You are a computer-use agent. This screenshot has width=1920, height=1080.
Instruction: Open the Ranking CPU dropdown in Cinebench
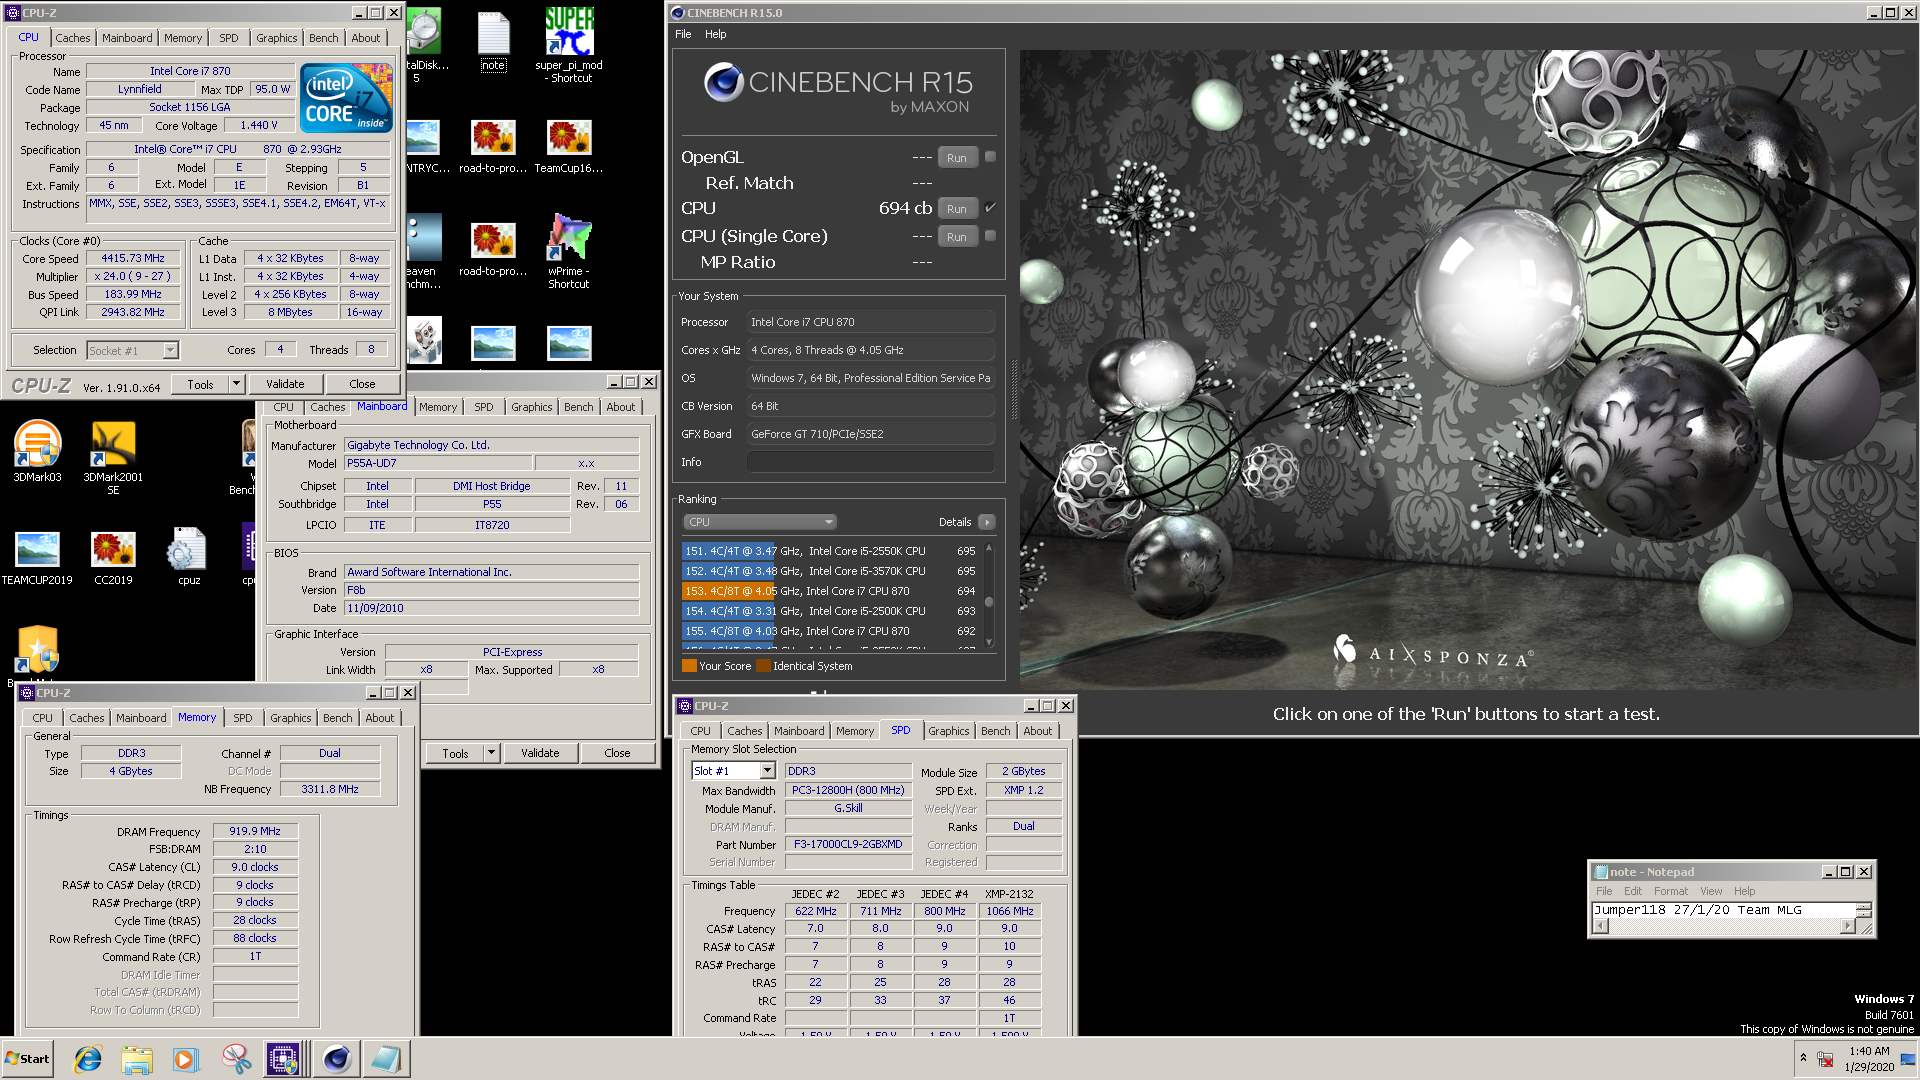point(760,522)
